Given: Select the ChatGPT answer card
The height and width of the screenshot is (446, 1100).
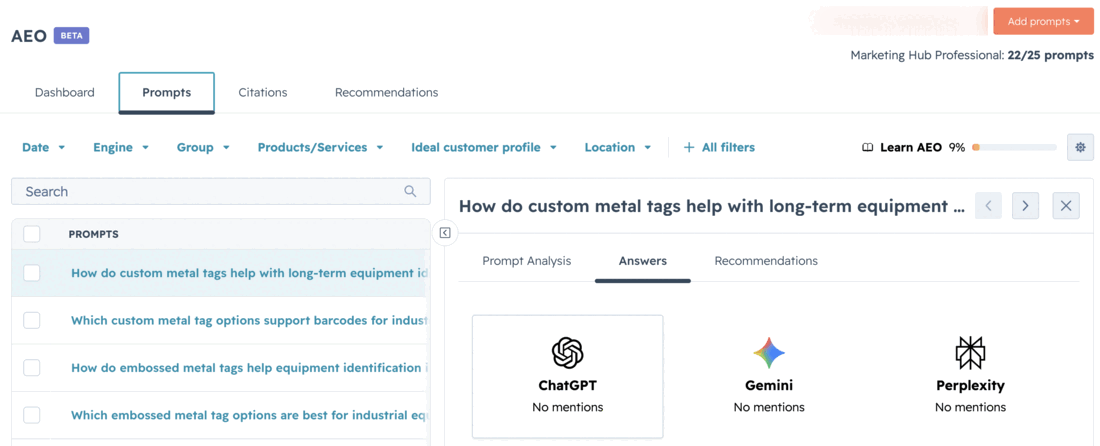Looking at the screenshot, I should coord(568,377).
